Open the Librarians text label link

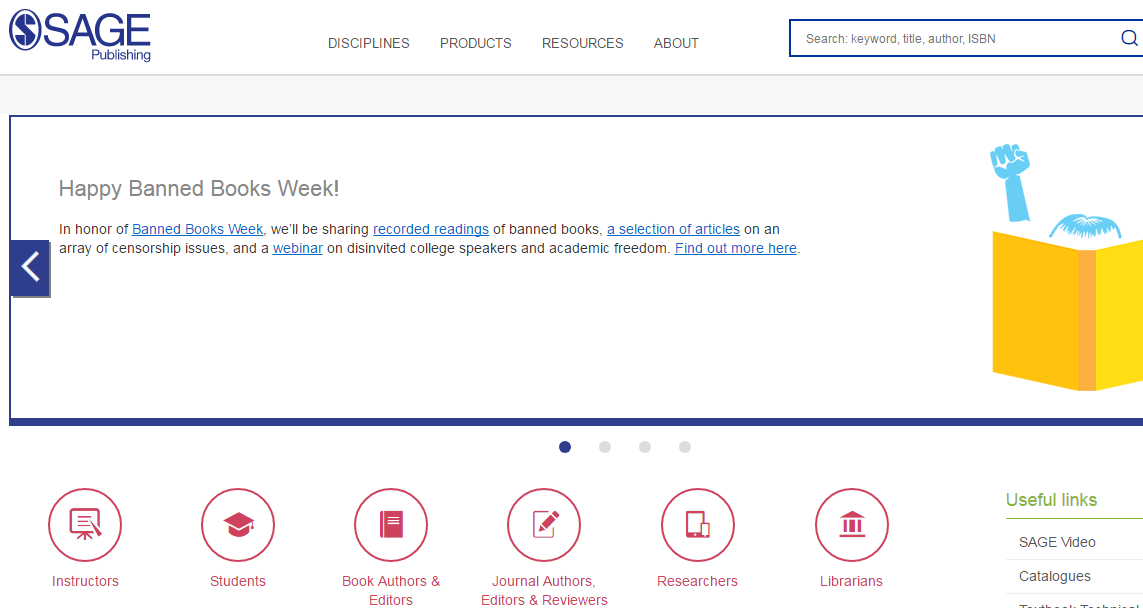point(851,581)
